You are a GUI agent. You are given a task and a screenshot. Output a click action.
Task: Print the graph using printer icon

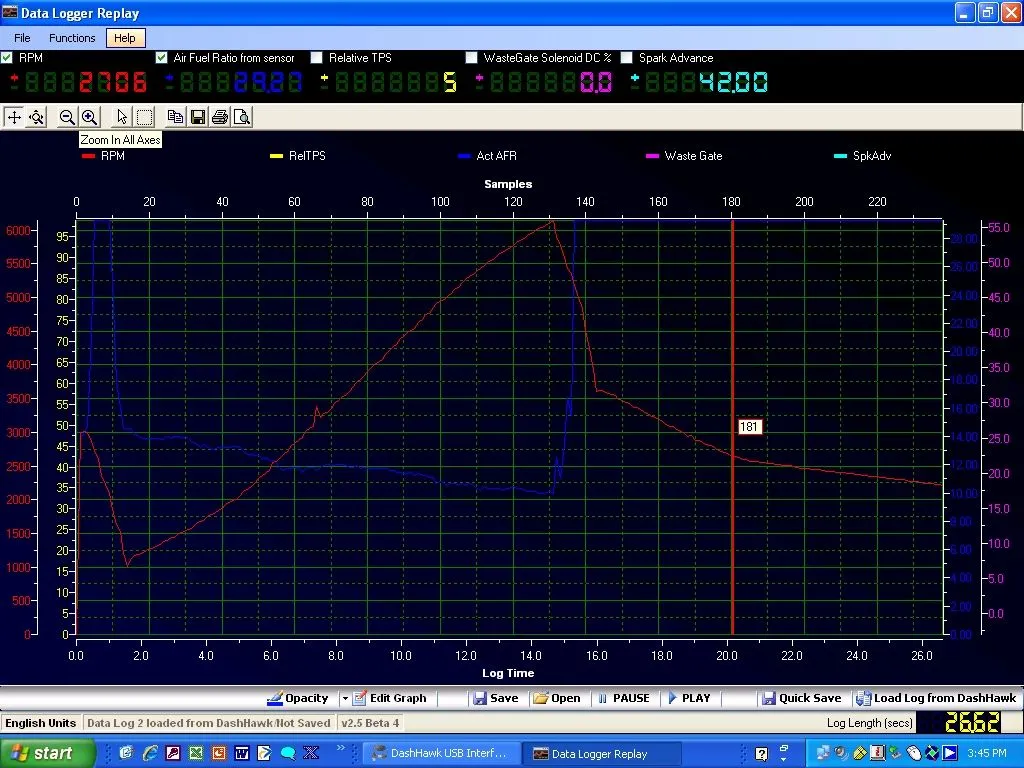point(220,117)
